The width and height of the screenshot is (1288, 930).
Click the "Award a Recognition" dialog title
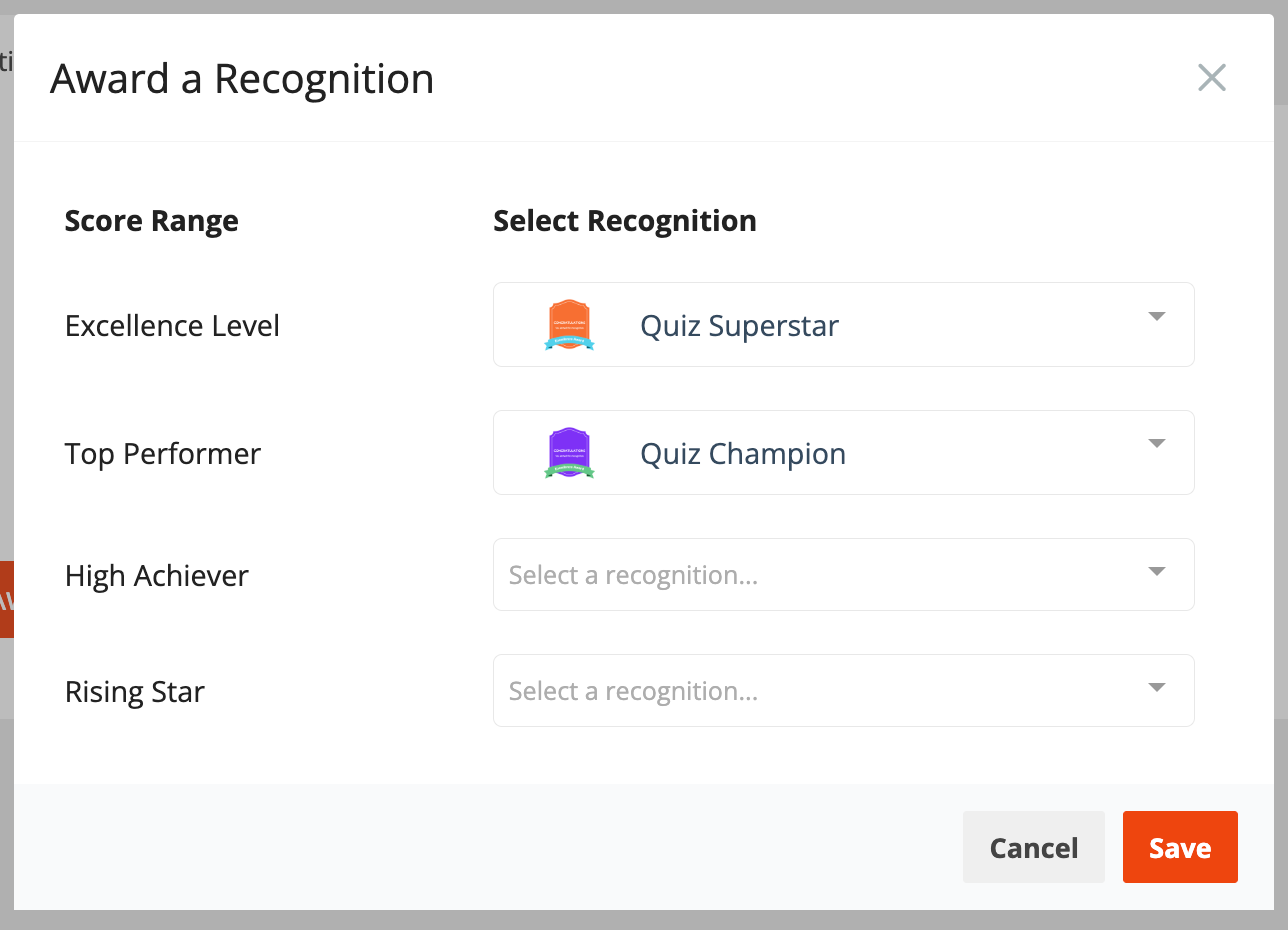[x=242, y=79]
